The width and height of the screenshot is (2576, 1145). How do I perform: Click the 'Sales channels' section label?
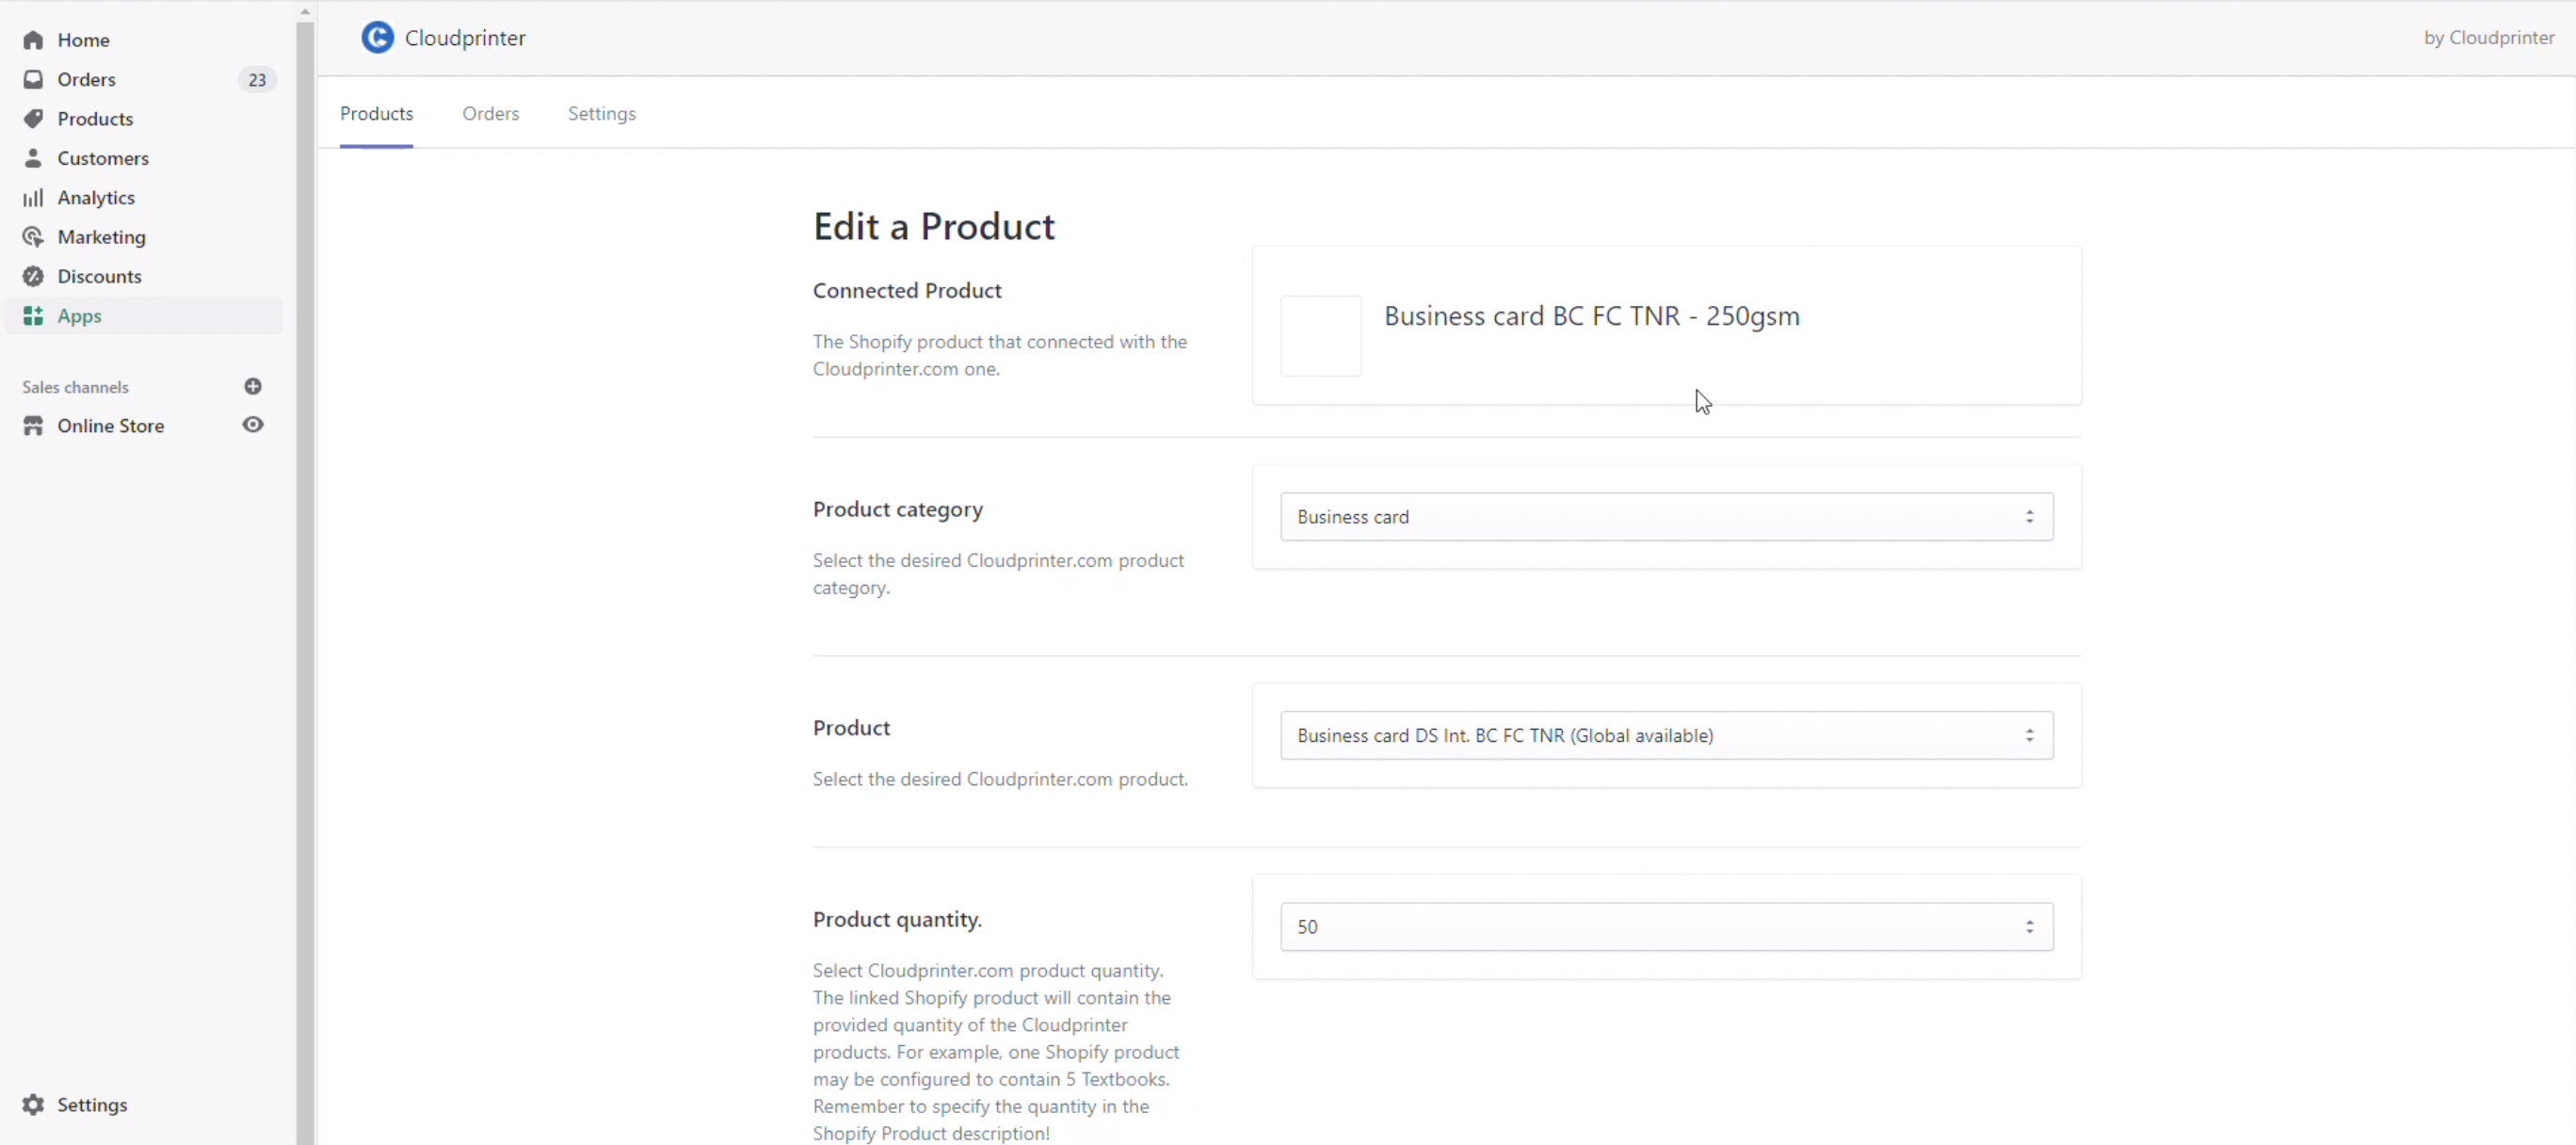(75, 387)
